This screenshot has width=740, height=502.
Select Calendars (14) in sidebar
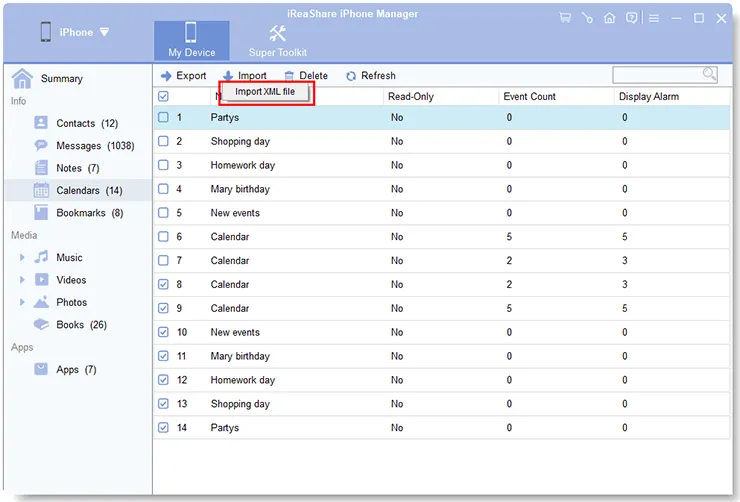pos(78,190)
